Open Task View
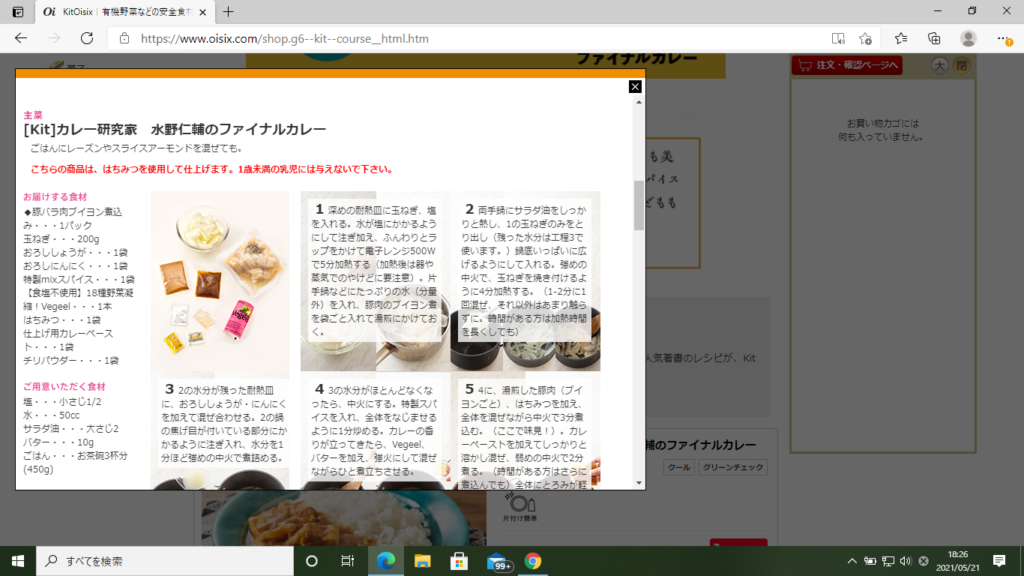1024x576 pixels. [347, 561]
